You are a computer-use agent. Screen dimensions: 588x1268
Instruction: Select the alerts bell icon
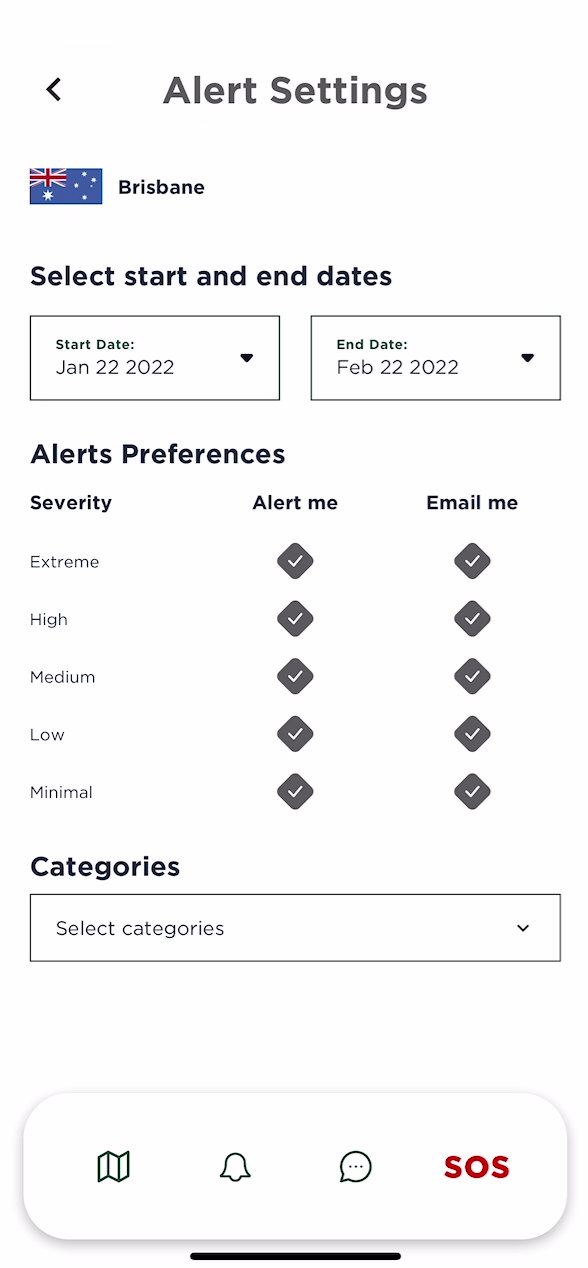tap(235, 1166)
